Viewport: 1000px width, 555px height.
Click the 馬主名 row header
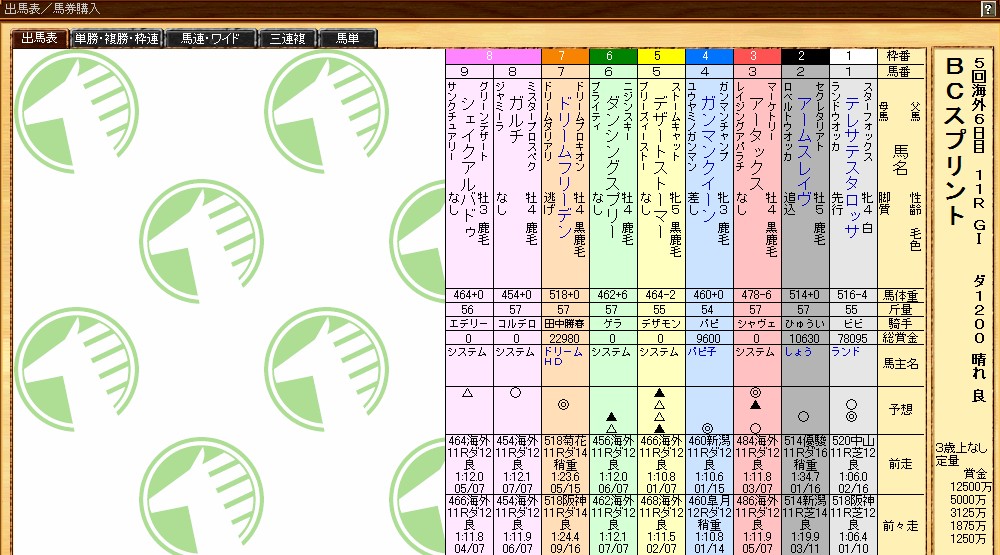click(901, 364)
